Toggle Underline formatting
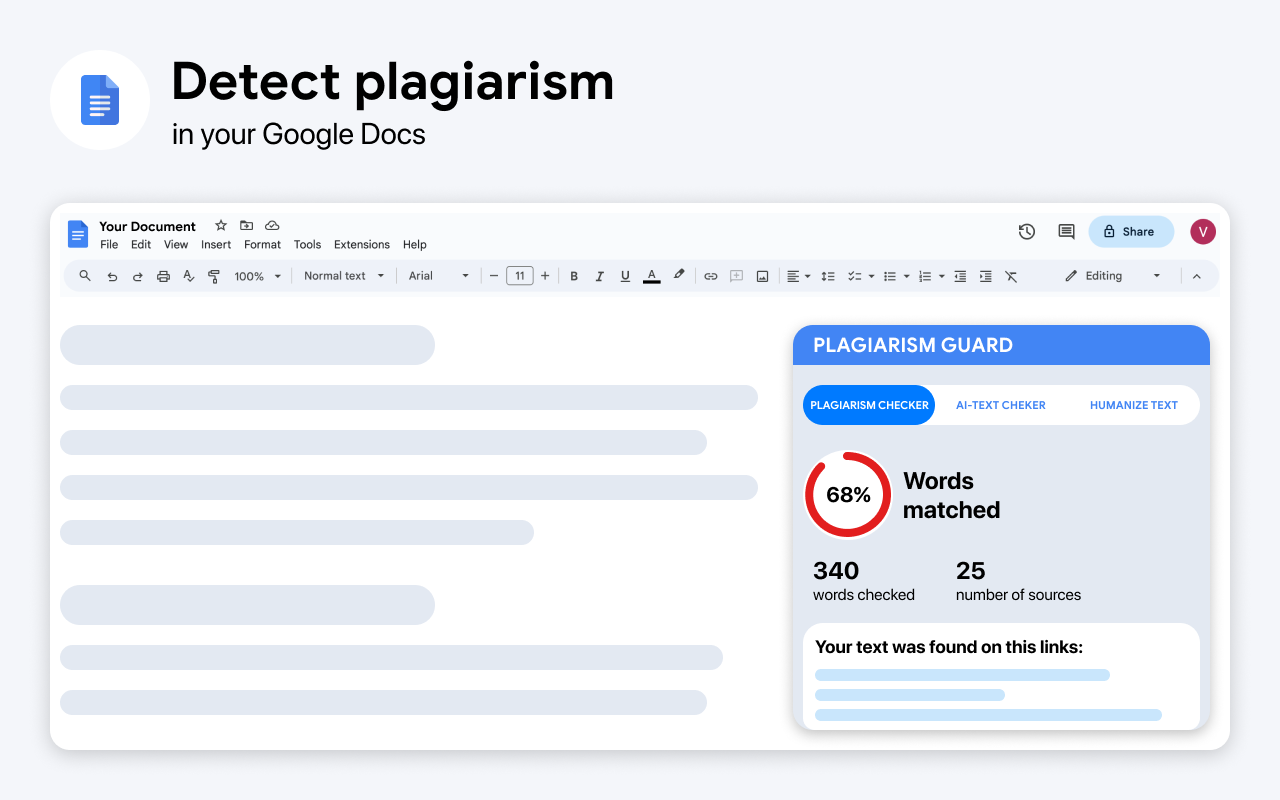The image size is (1280, 800). coord(625,276)
